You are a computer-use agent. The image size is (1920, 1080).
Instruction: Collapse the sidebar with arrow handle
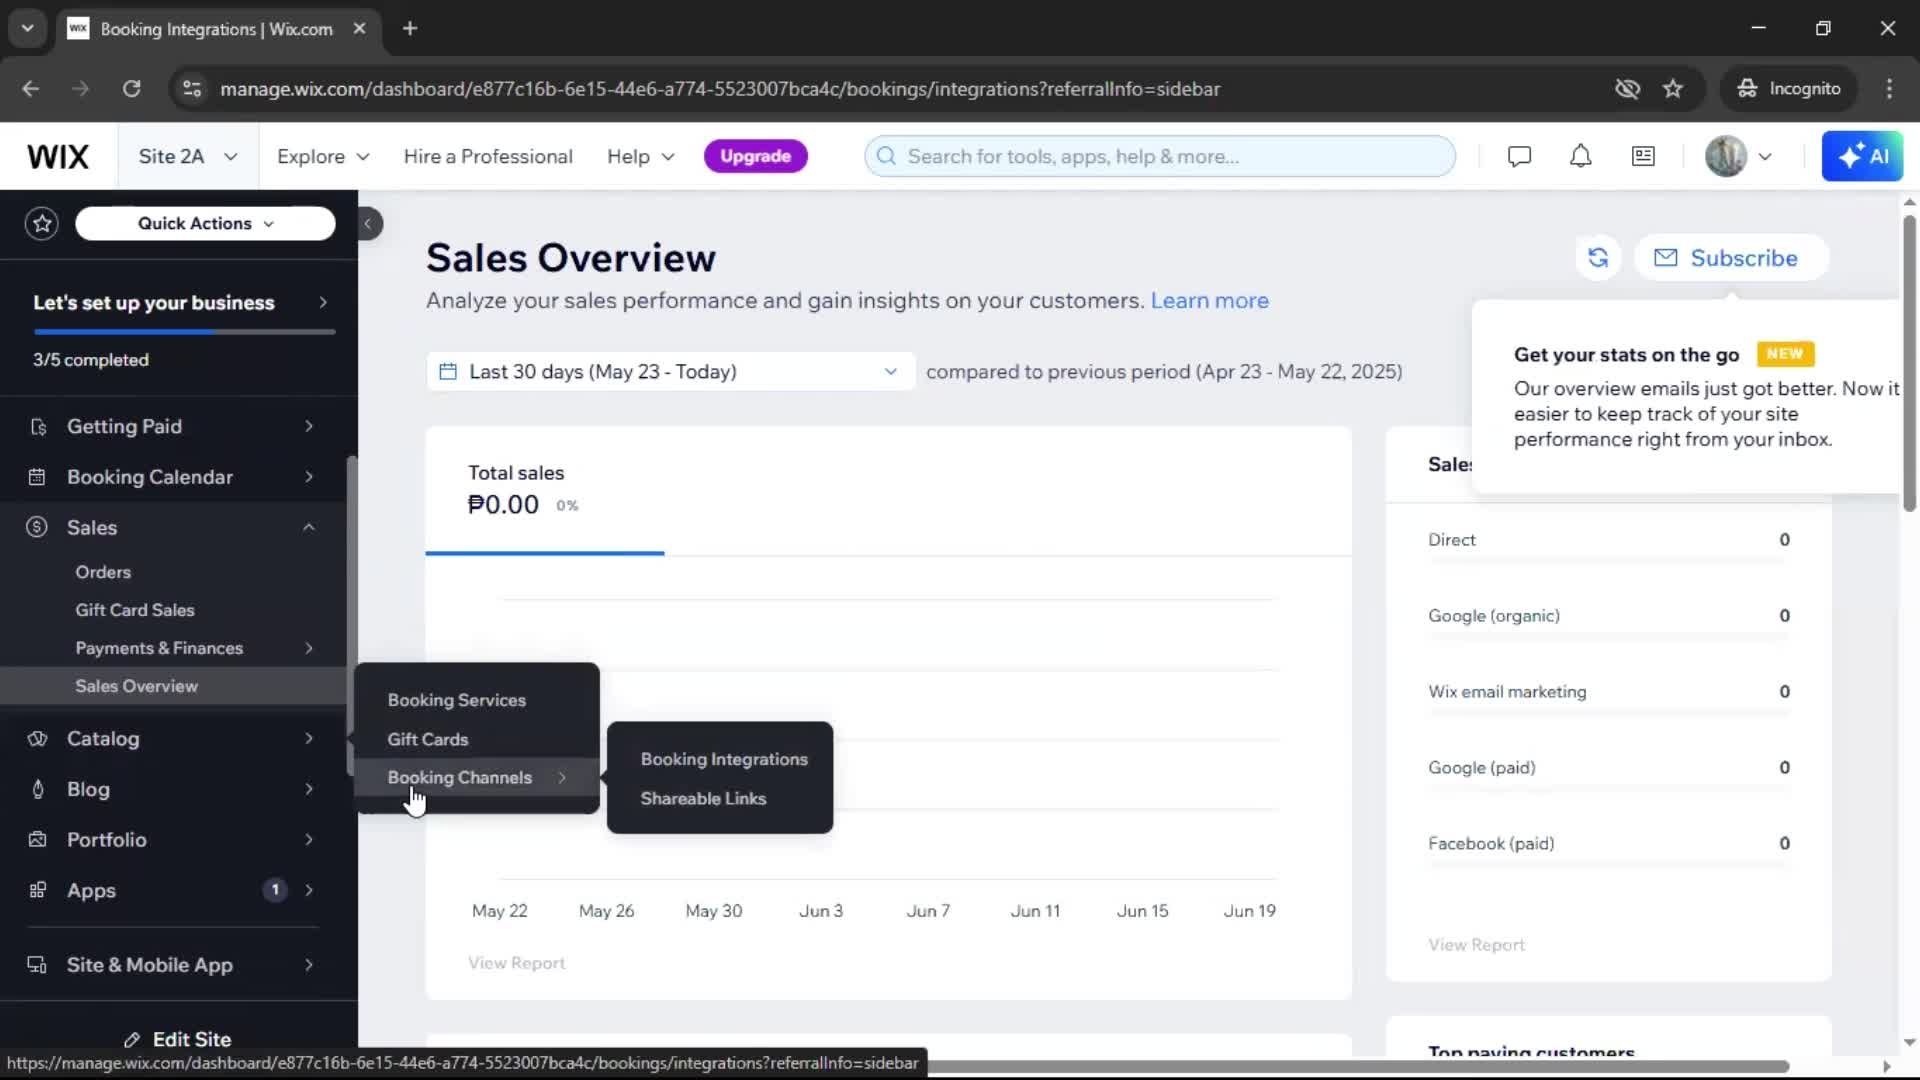click(x=368, y=223)
